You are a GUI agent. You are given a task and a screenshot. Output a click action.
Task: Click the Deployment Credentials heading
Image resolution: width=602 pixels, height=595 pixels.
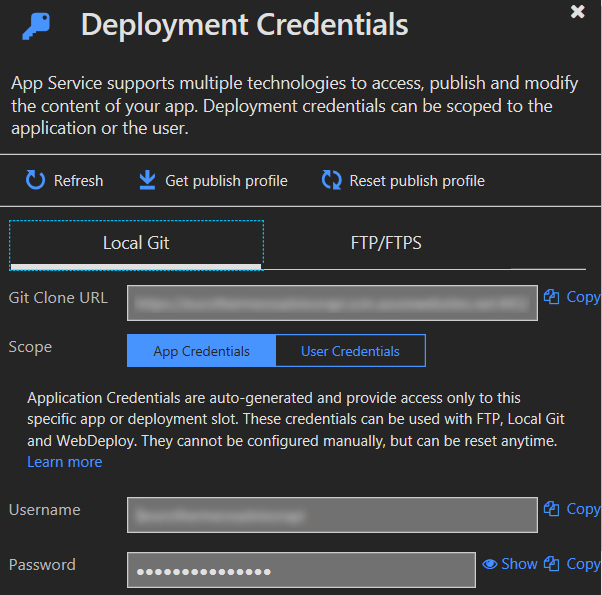click(245, 25)
